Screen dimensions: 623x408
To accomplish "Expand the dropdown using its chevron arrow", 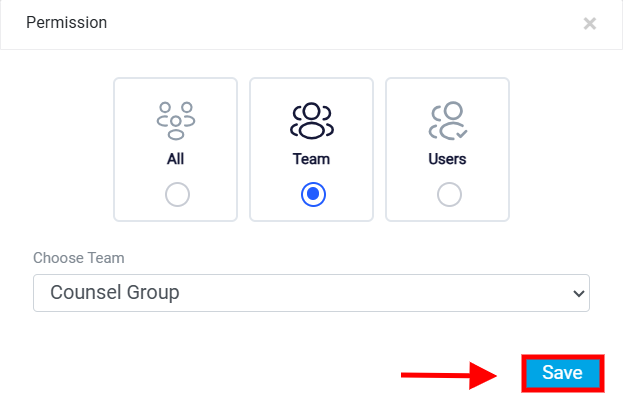I will point(578,294).
